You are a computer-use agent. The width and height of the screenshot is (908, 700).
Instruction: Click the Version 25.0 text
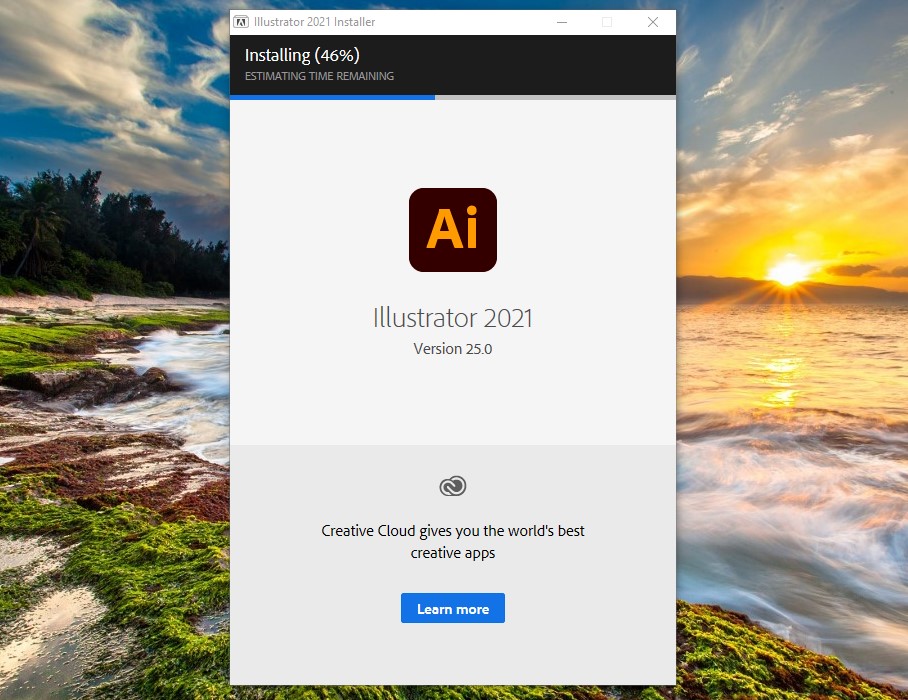click(452, 349)
